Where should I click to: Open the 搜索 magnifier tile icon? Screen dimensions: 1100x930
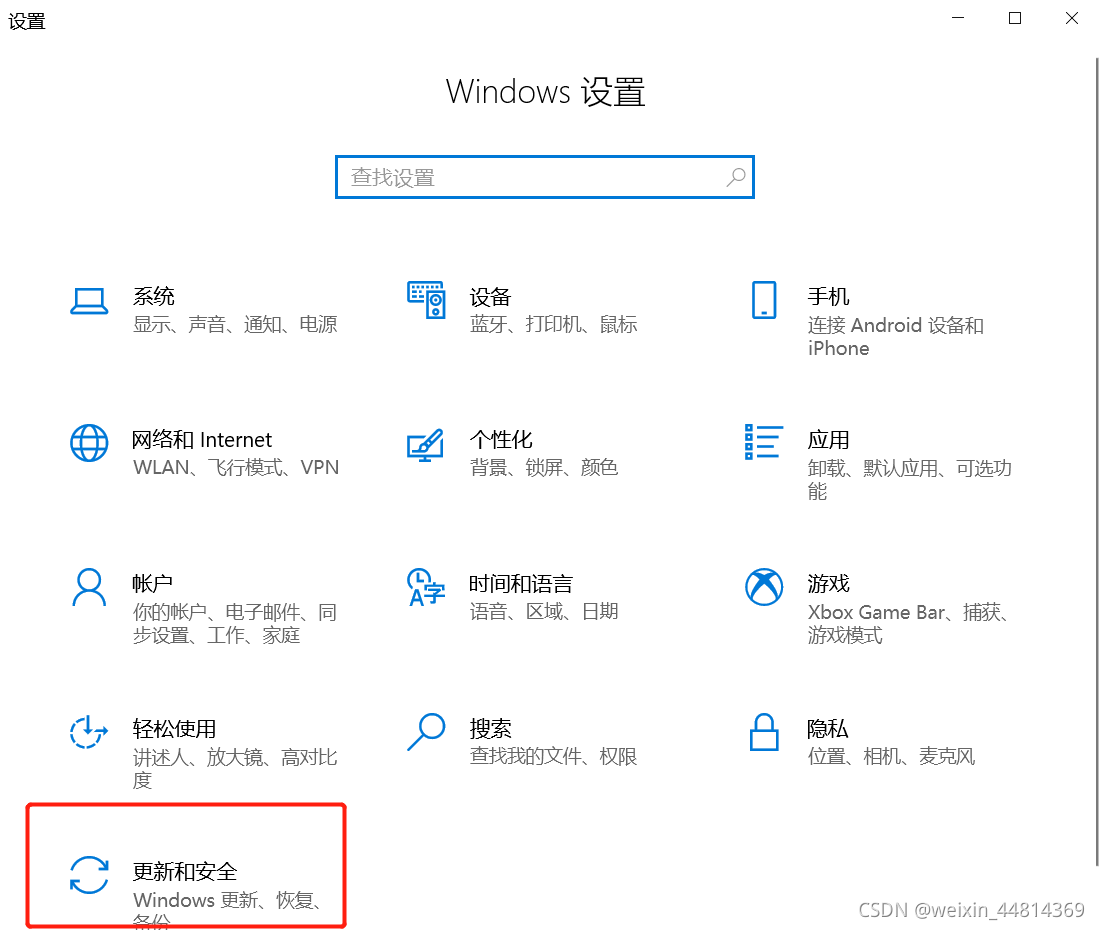[x=426, y=732]
